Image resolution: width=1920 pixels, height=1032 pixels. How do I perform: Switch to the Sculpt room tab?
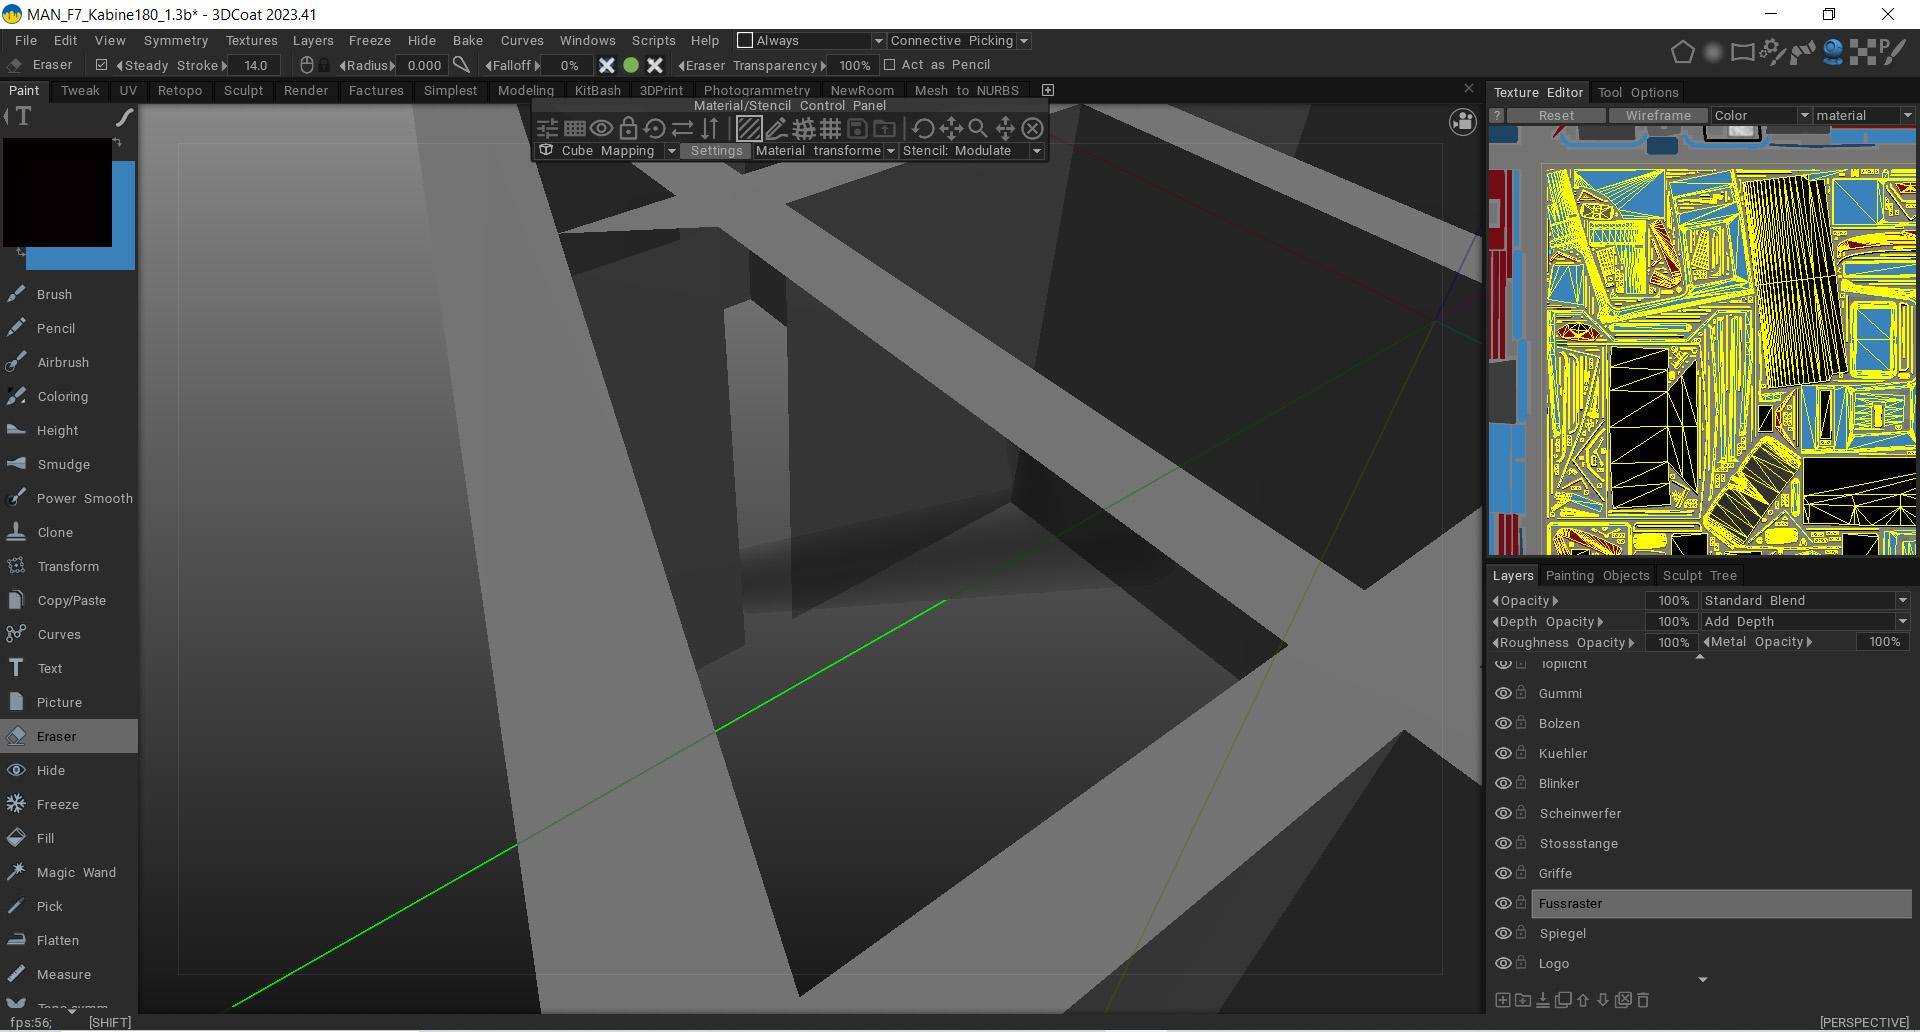(243, 90)
